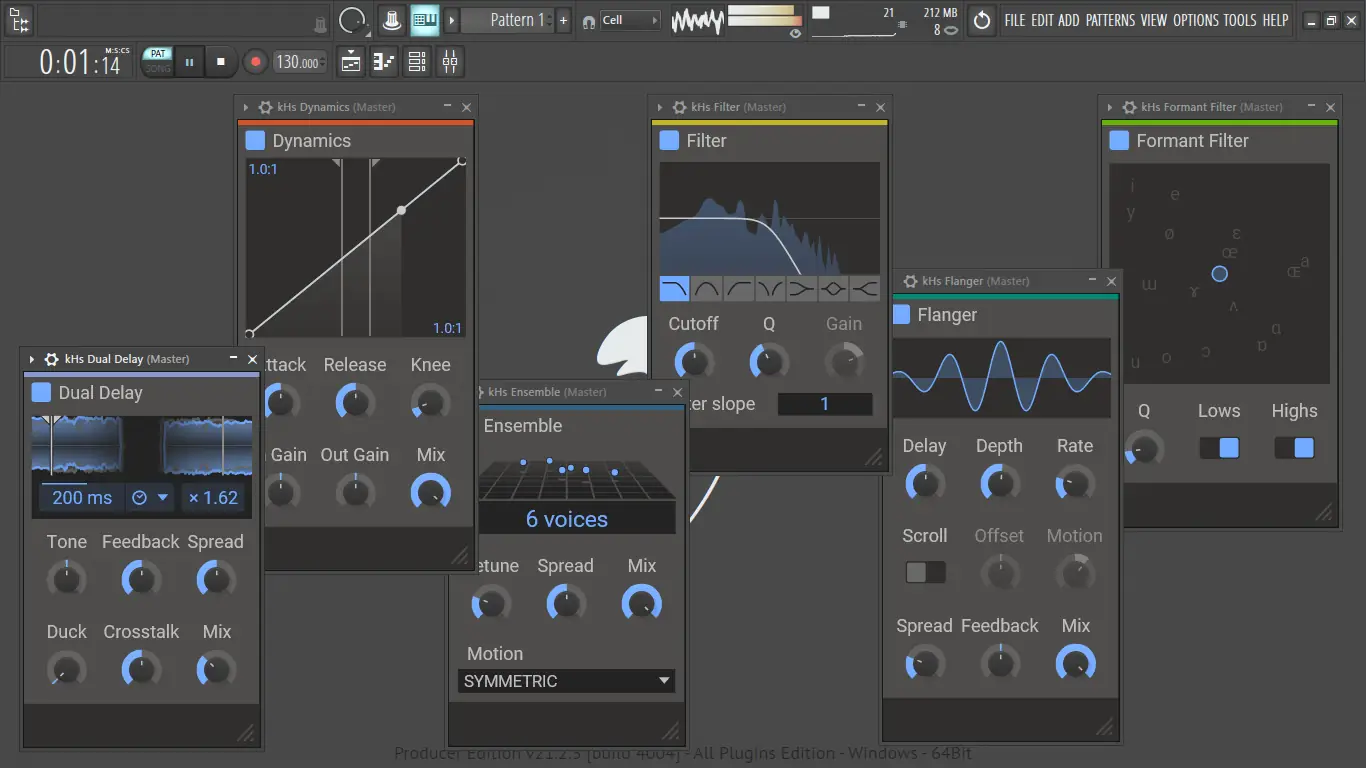The width and height of the screenshot is (1366, 768).
Task: Click the undo history circular arrow icon
Action: 982,20
